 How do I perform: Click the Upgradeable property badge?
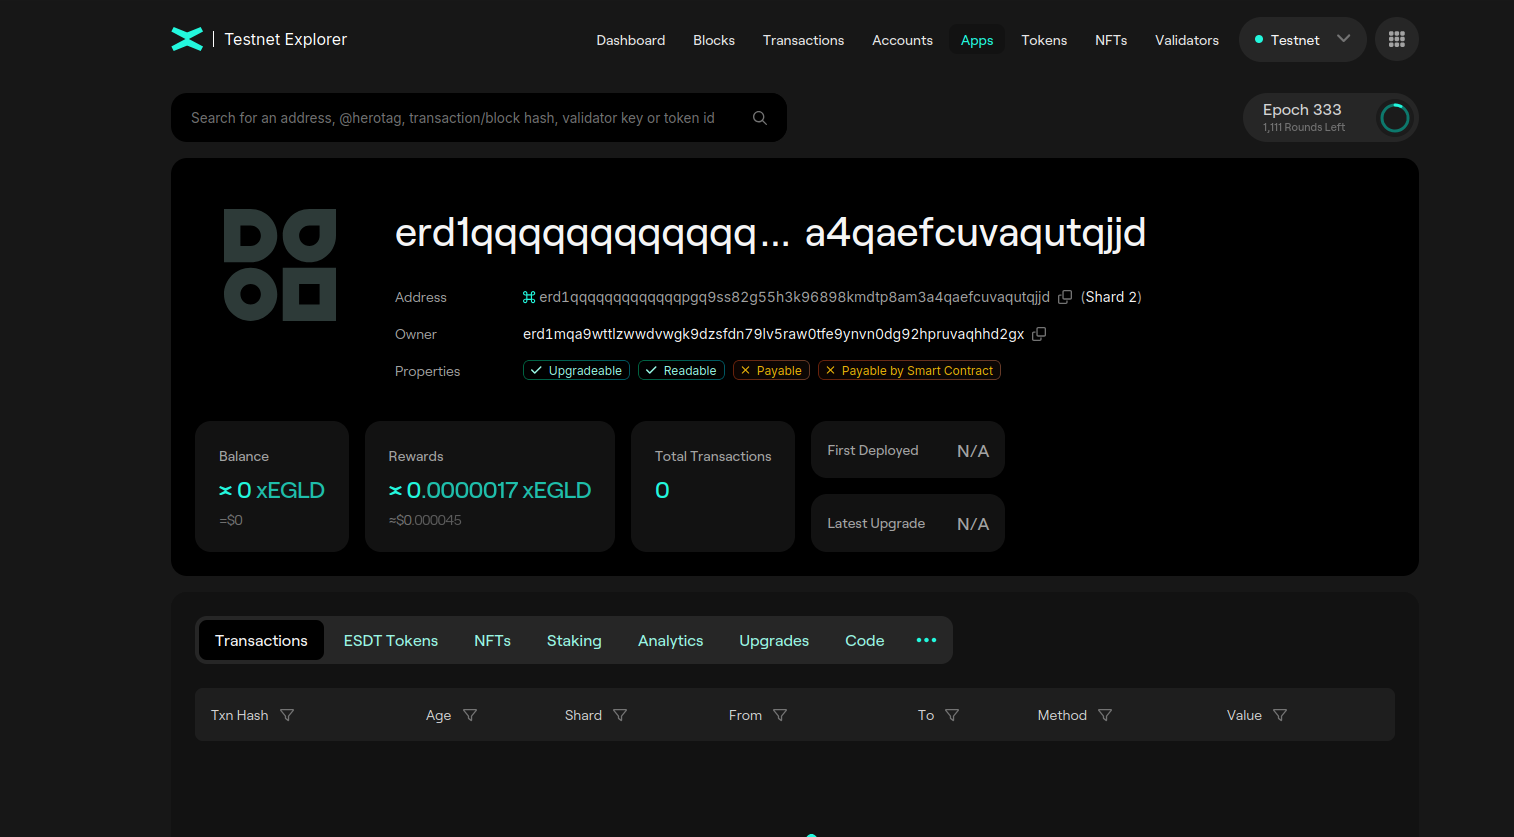576,371
